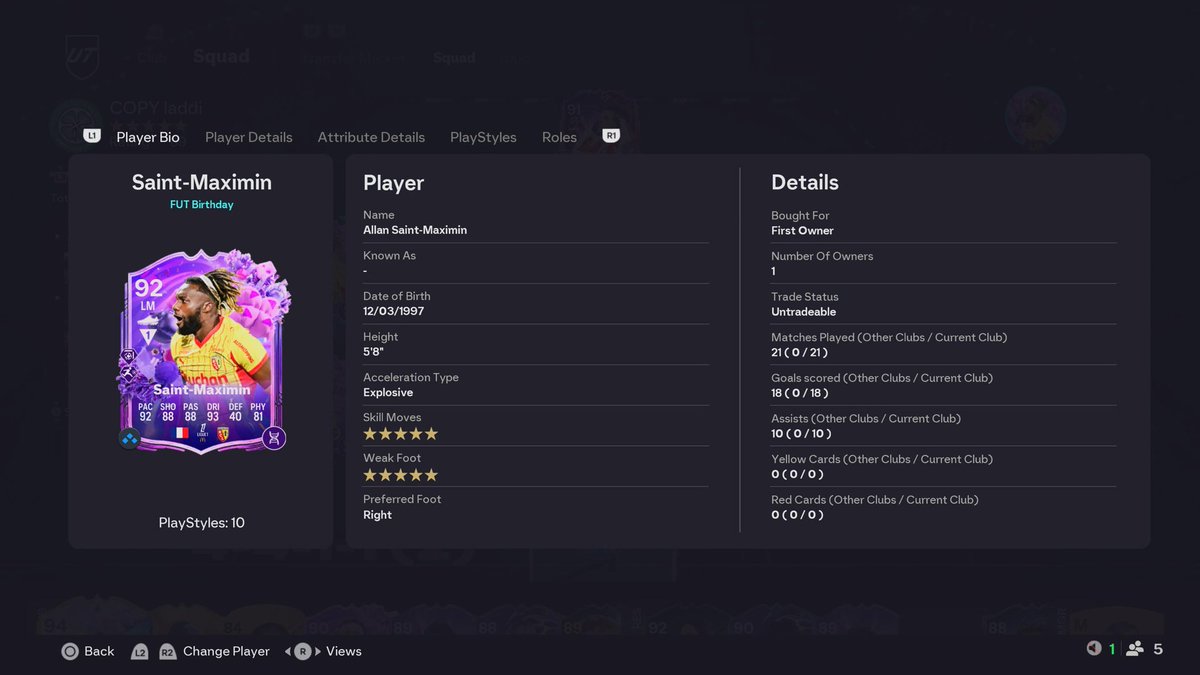Image resolution: width=1200 pixels, height=675 pixels.
Task: Click the cyan FUT Birthday label
Action: pyautogui.click(x=202, y=205)
